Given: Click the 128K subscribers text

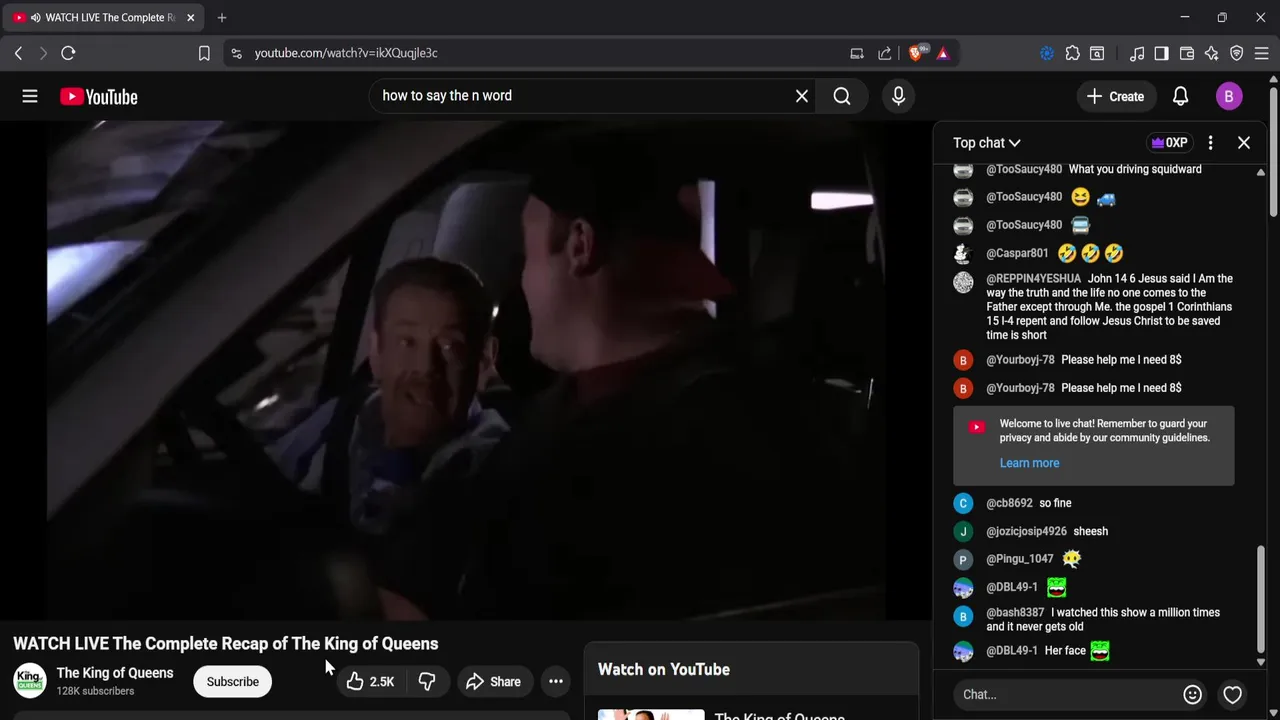Looking at the screenshot, I should [x=95, y=691].
